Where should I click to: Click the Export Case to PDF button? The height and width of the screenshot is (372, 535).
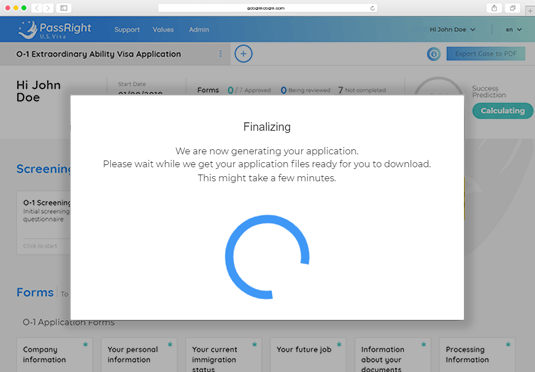tap(486, 54)
